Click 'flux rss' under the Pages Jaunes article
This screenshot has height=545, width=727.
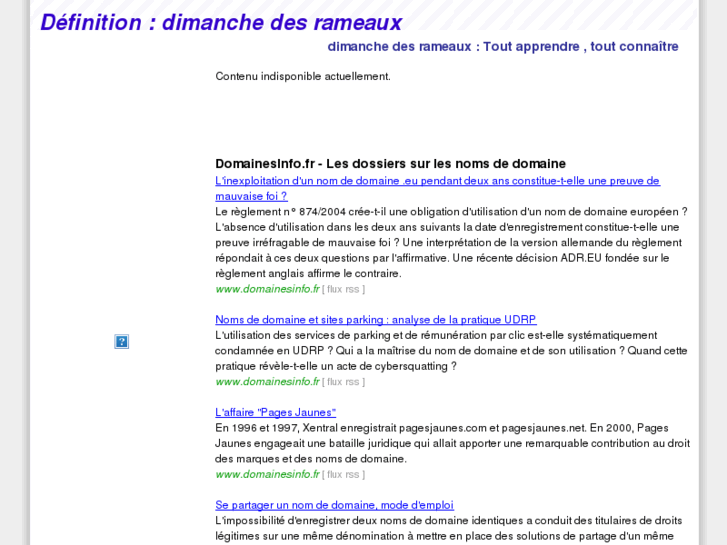(343, 475)
